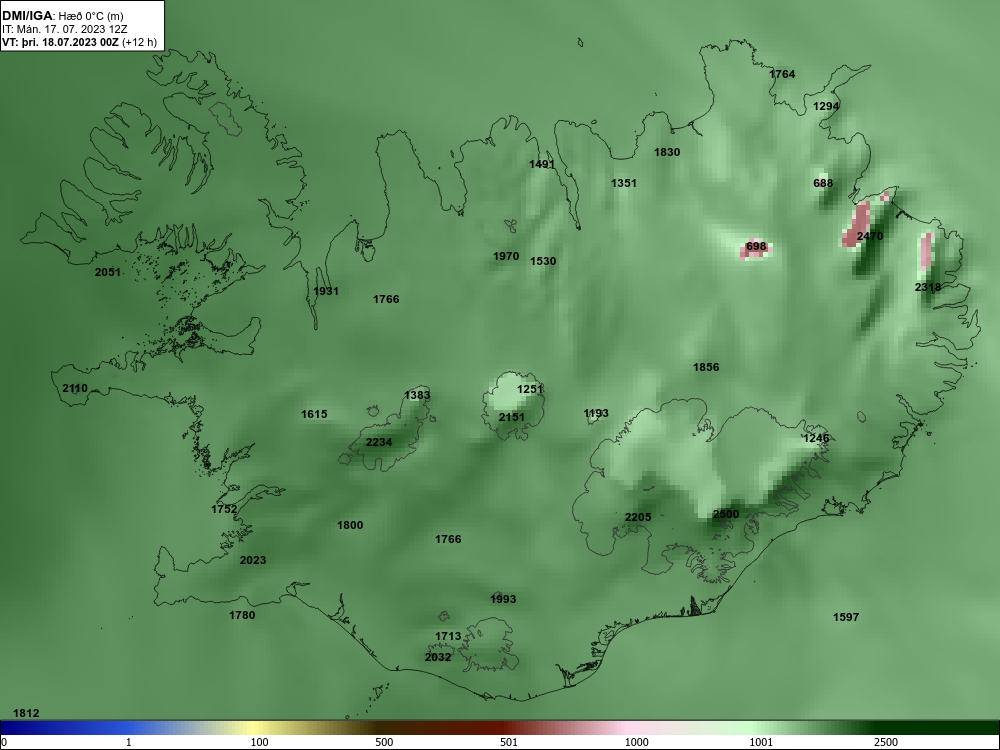Click the 1856 value label
This screenshot has width=1000, height=750.
click(706, 367)
